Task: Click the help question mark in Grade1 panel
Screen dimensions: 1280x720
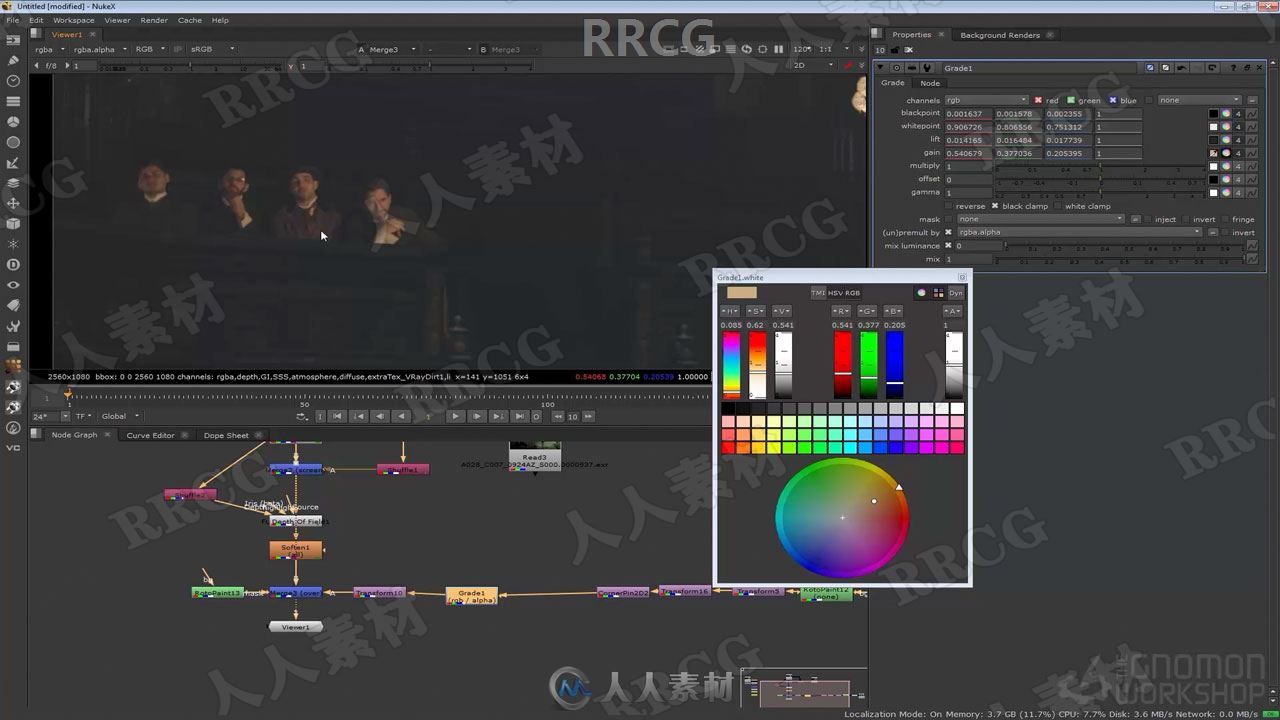Action: tap(1233, 68)
